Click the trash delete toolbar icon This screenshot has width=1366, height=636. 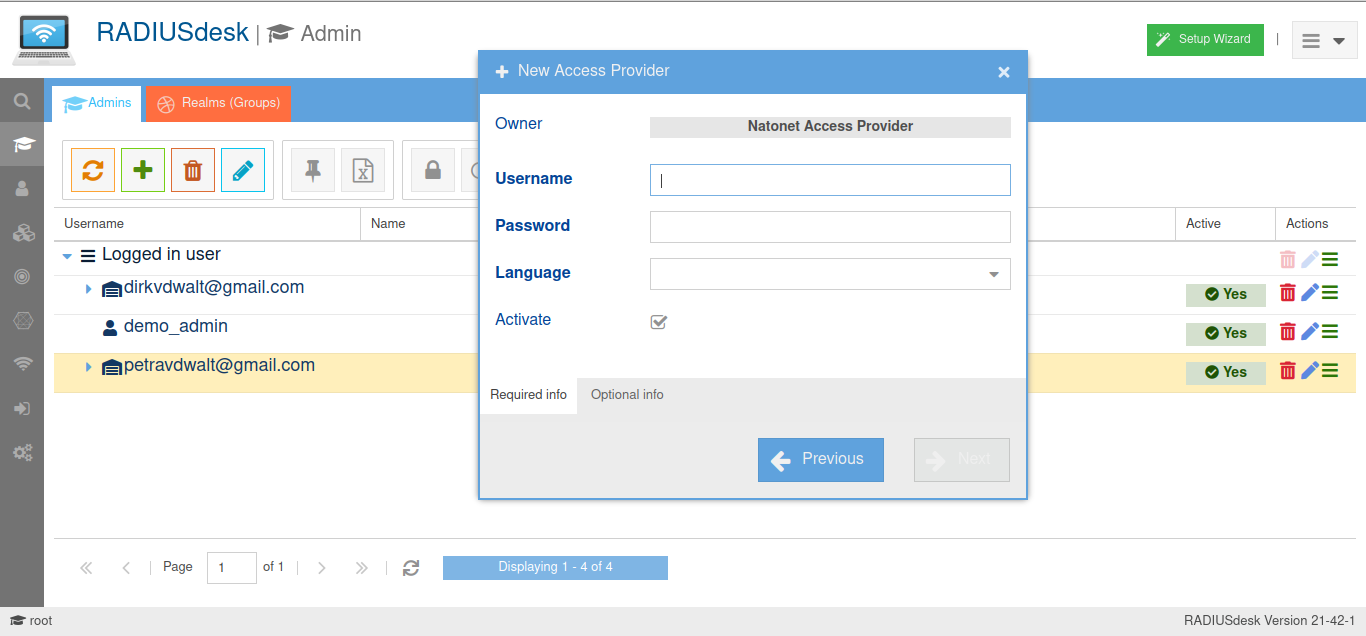click(x=193, y=170)
